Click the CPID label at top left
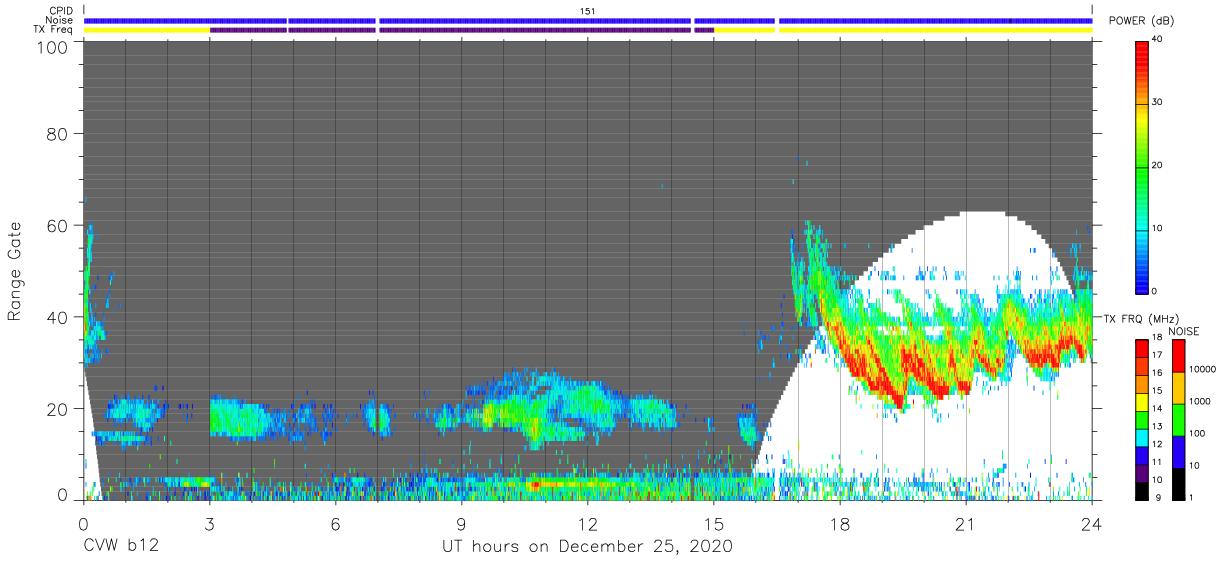The image size is (1228, 567). tap(60, 10)
